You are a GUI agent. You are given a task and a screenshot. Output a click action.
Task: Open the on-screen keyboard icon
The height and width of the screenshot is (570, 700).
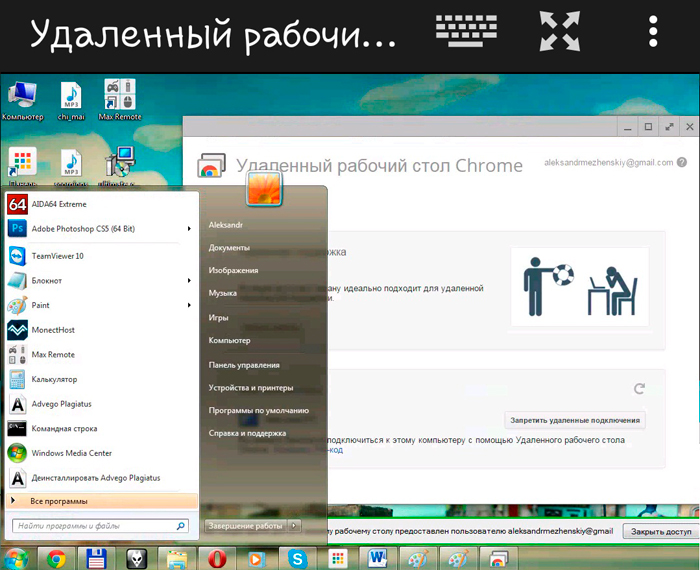point(466,31)
